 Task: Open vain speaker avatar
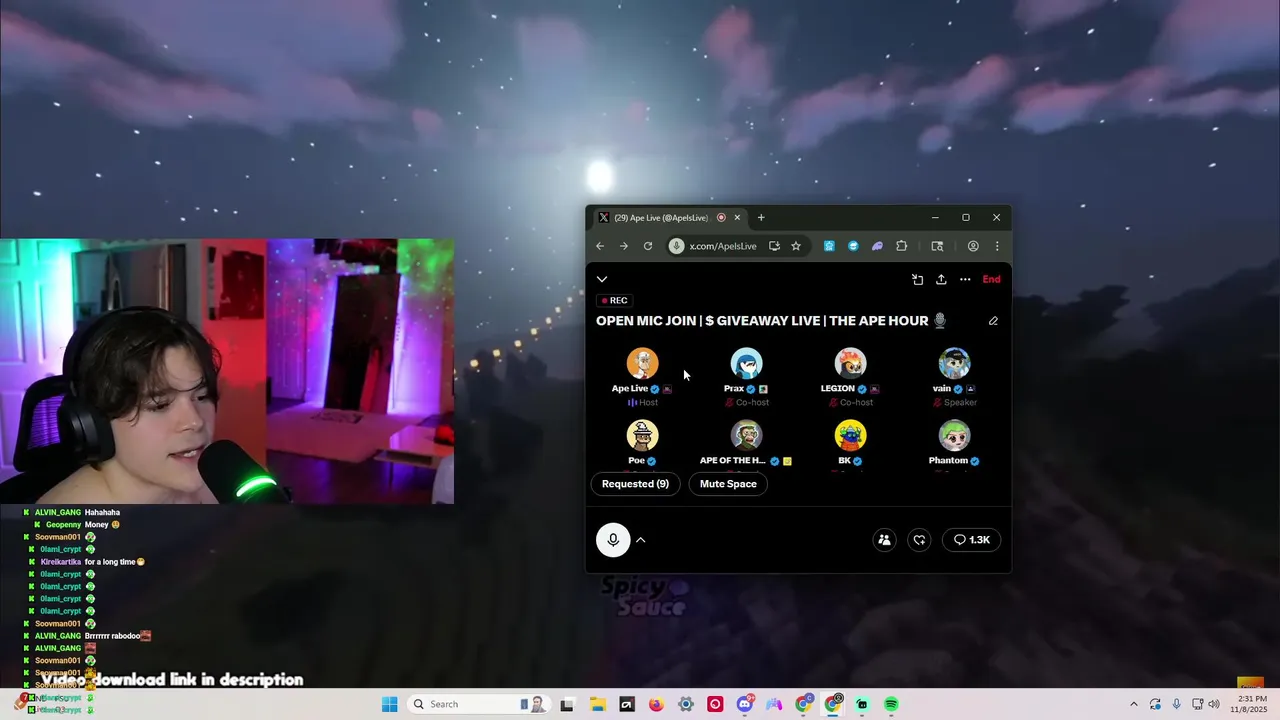coord(954,364)
